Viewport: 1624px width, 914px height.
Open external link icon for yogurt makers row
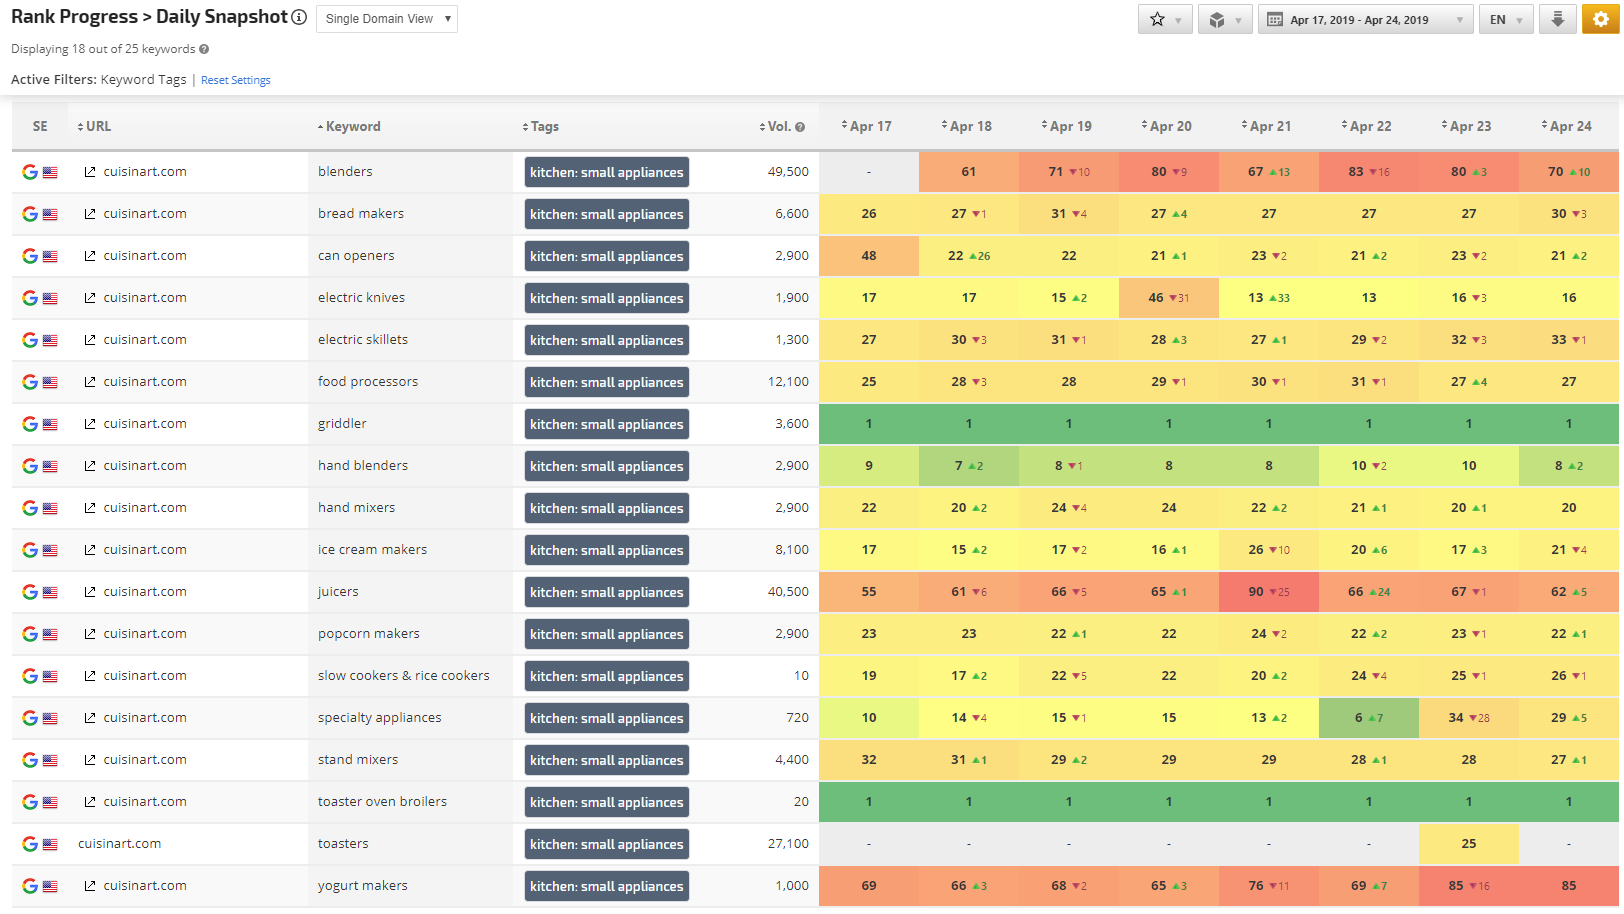(90, 886)
